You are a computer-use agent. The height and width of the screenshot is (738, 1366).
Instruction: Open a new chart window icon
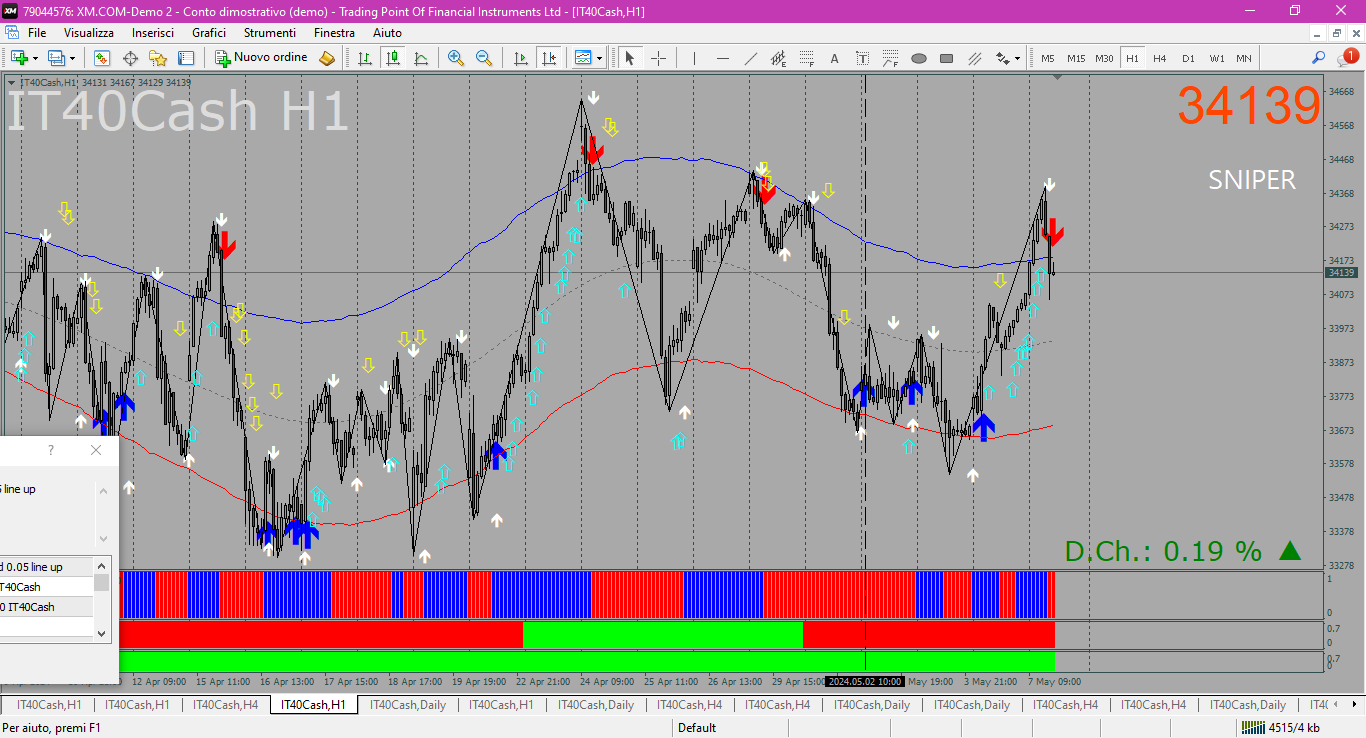pyautogui.click(x=18, y=58)
